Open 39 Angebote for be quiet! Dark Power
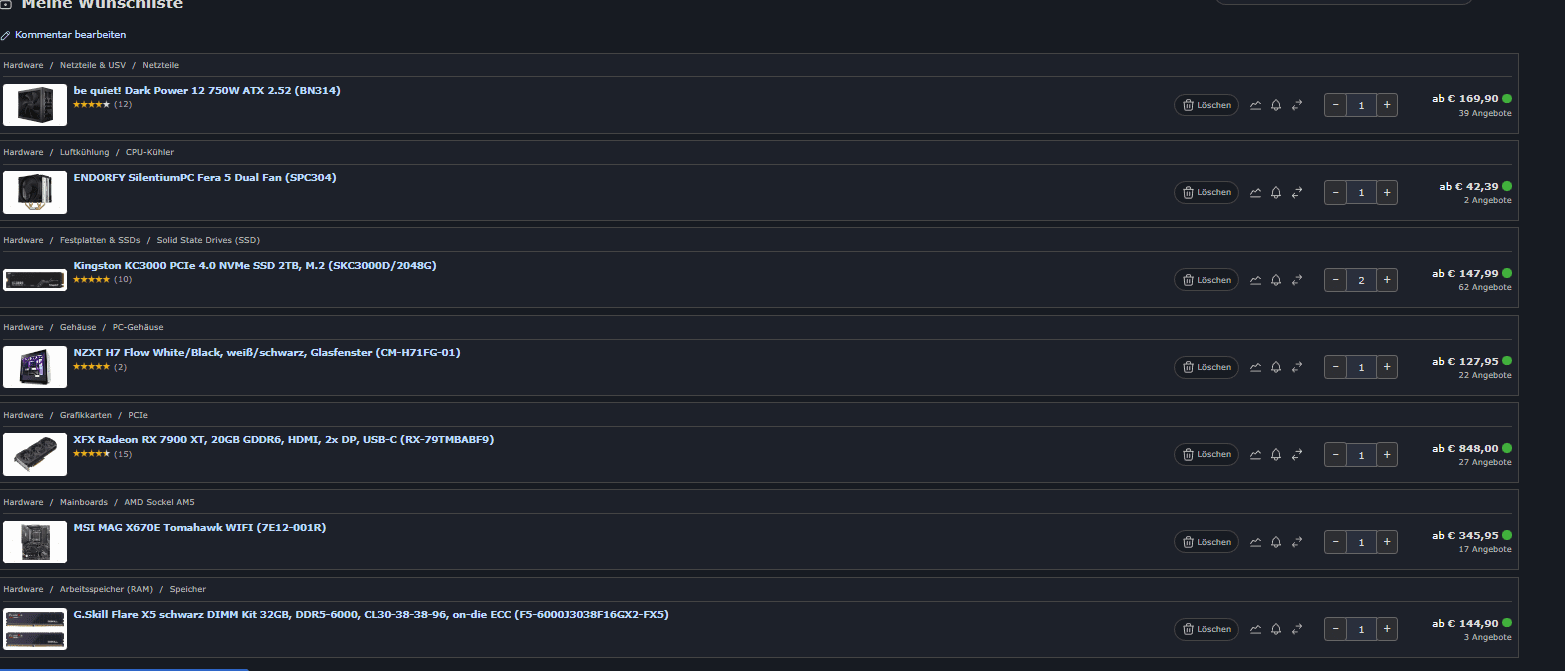 [x=1484, y=113]
